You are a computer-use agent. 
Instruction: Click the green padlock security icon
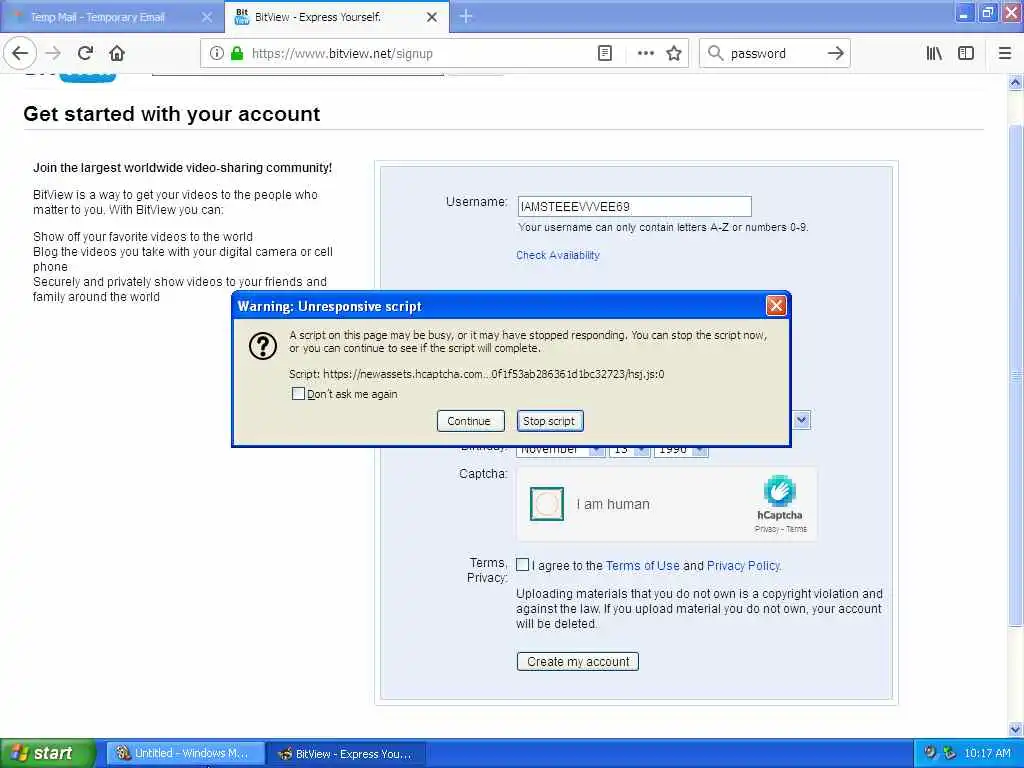(x=237, y=53)
